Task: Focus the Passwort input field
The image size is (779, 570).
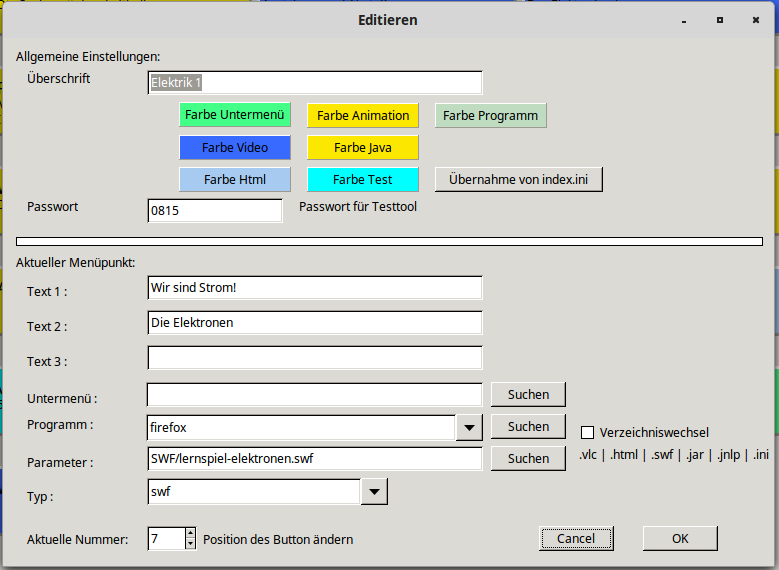Action: click(215, 210)
